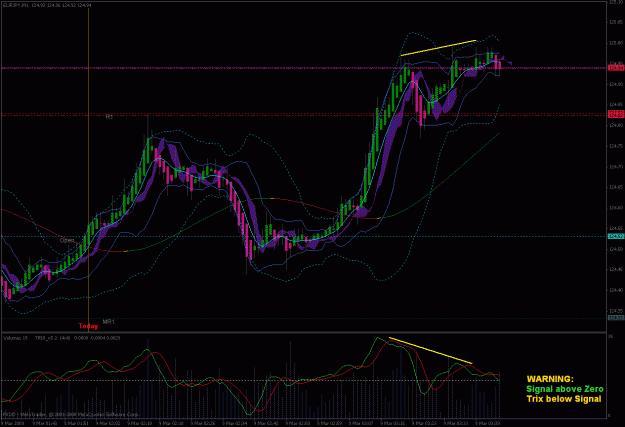Select the cyan dashed Open horizontal line

pos(303,236)
